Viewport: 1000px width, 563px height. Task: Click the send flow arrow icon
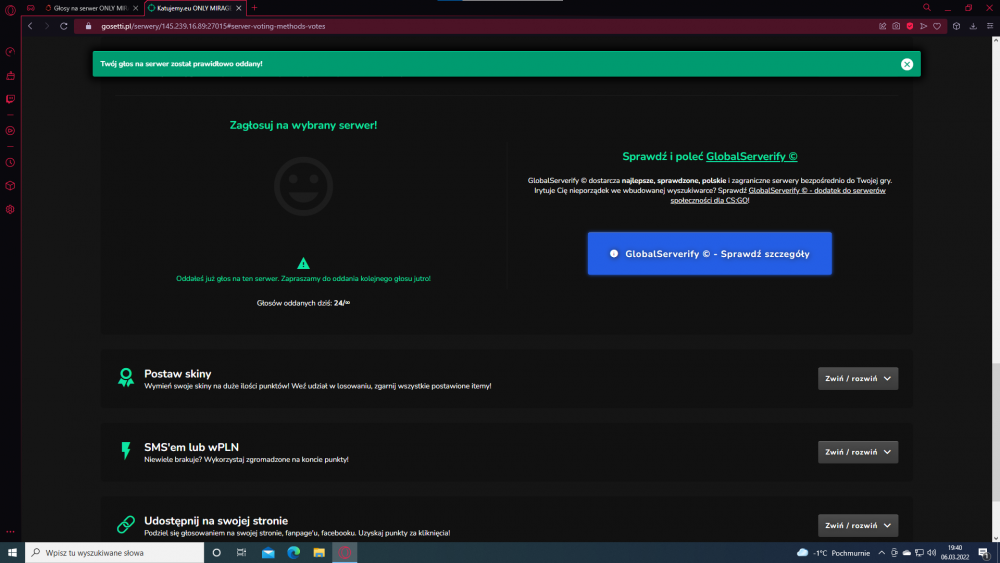click(923, 26)
